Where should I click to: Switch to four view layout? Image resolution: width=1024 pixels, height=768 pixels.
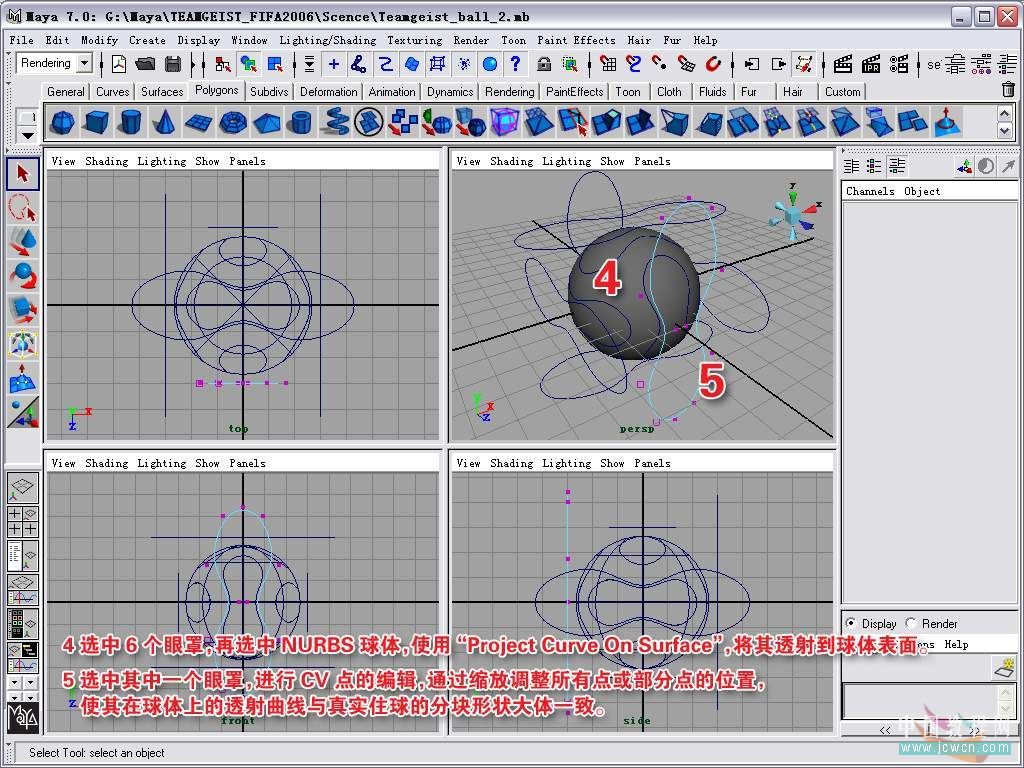pos(23,522)
